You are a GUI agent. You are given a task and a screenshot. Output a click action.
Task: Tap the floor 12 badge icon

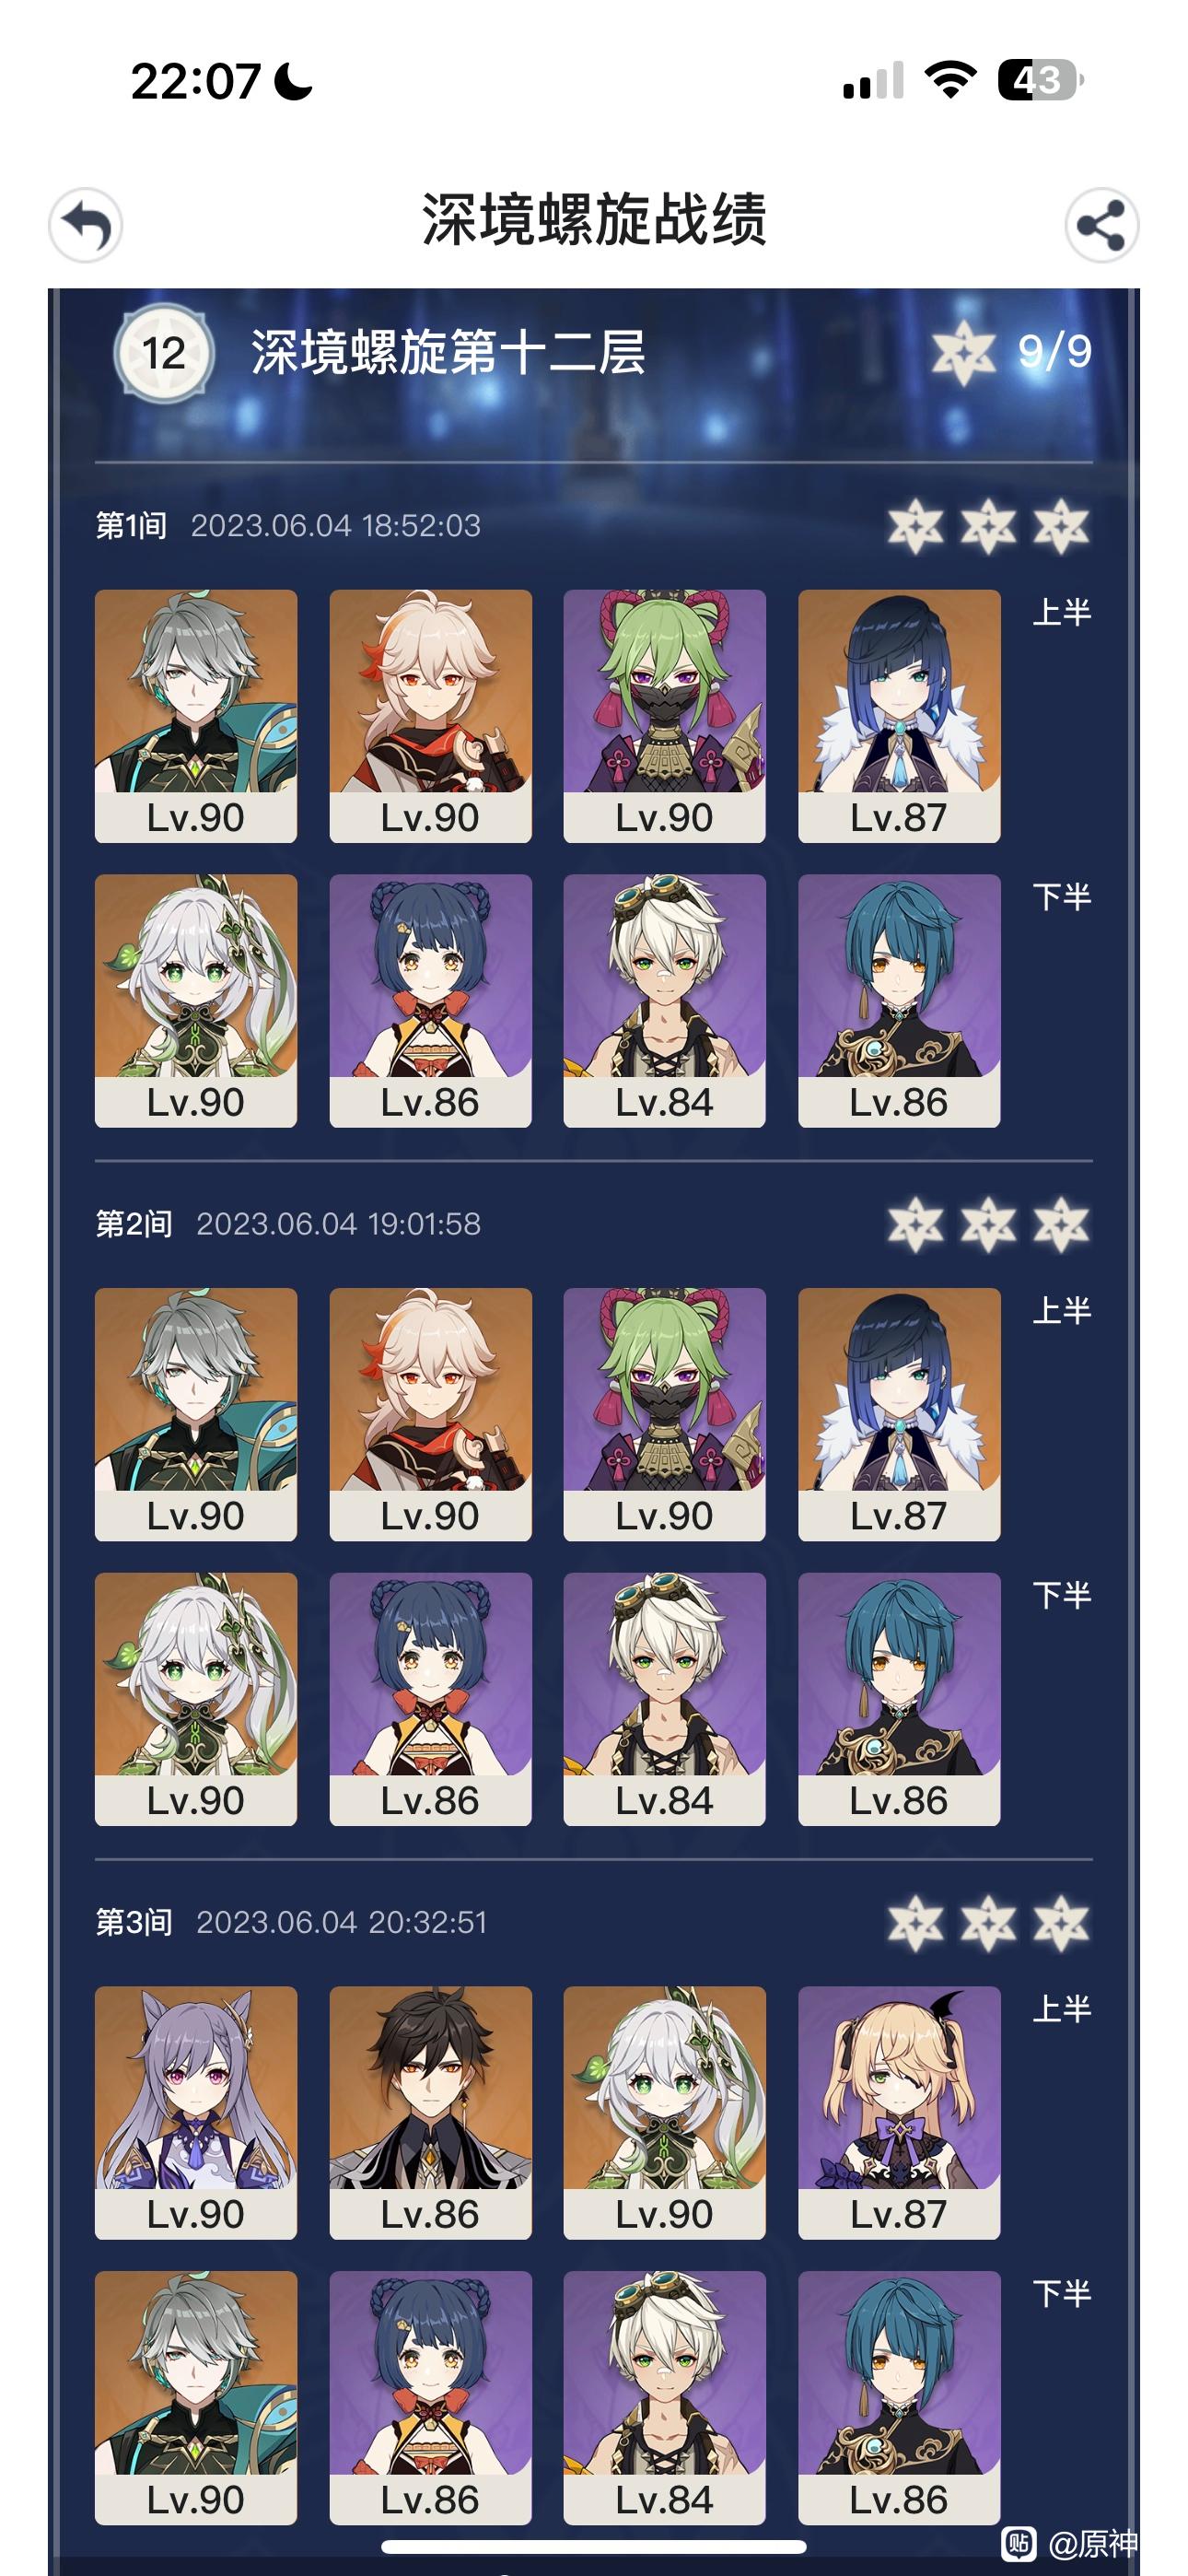pos(164,353)
